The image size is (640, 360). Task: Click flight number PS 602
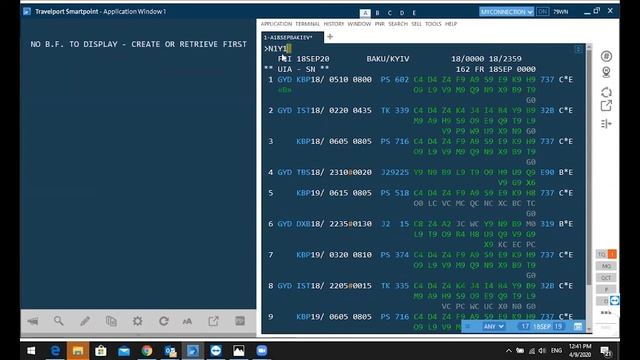pyautogui.click(x=395, y=80)
